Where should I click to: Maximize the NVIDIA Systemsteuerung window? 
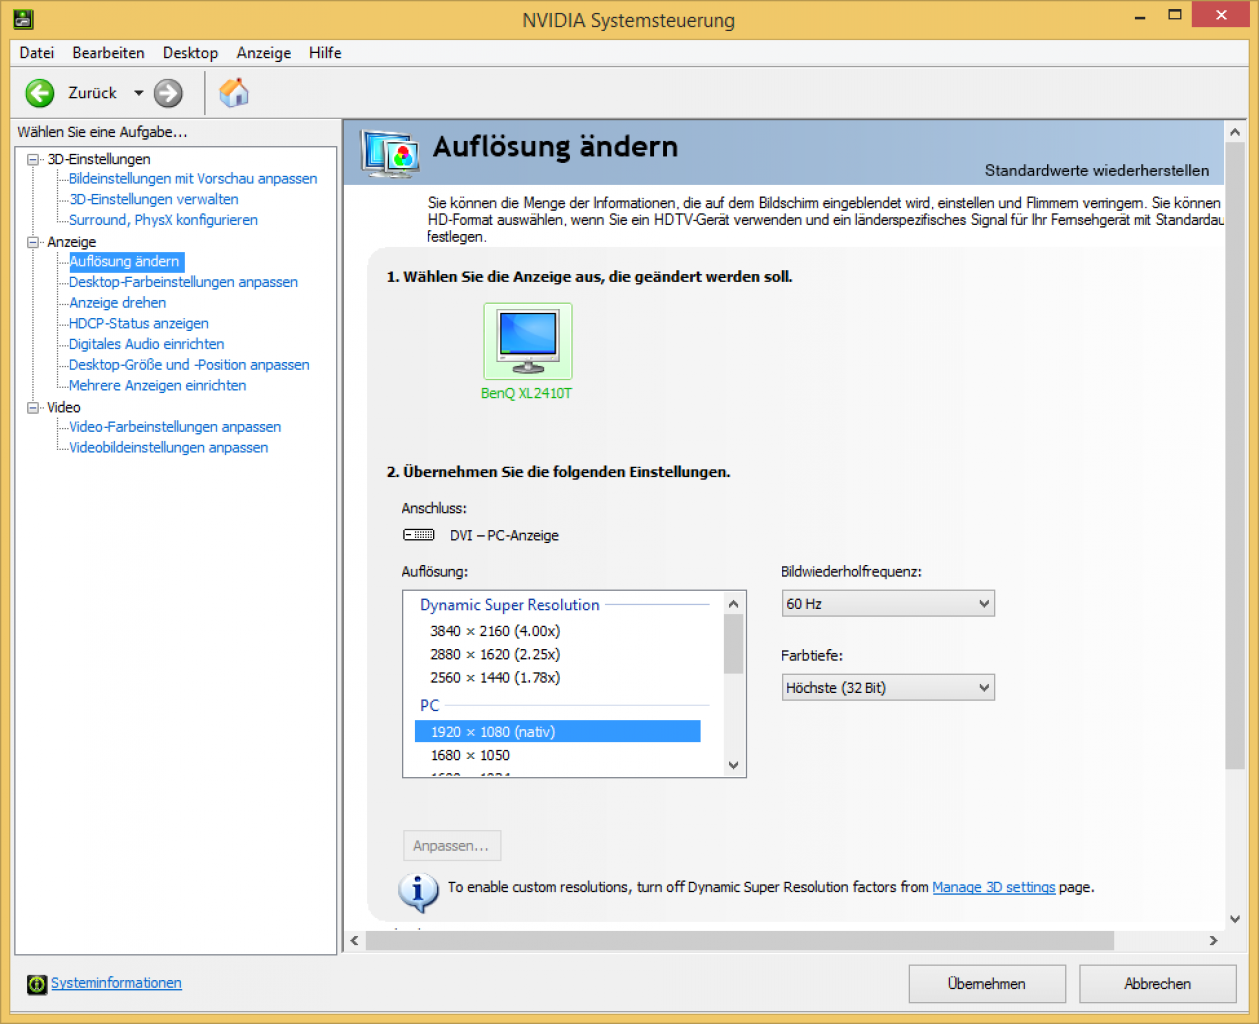click(1175, 15)
